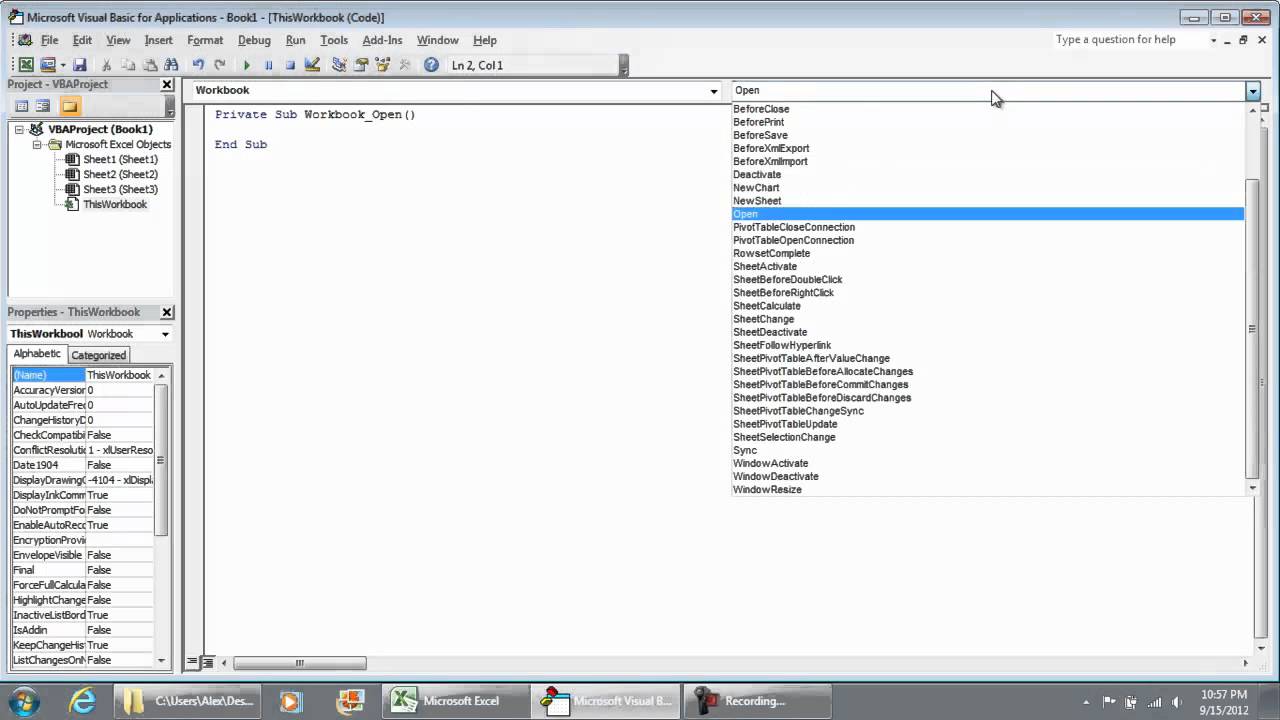Click the (Name) property row
This screenshot has width=1280, height=720.
[x=82, y=375]
